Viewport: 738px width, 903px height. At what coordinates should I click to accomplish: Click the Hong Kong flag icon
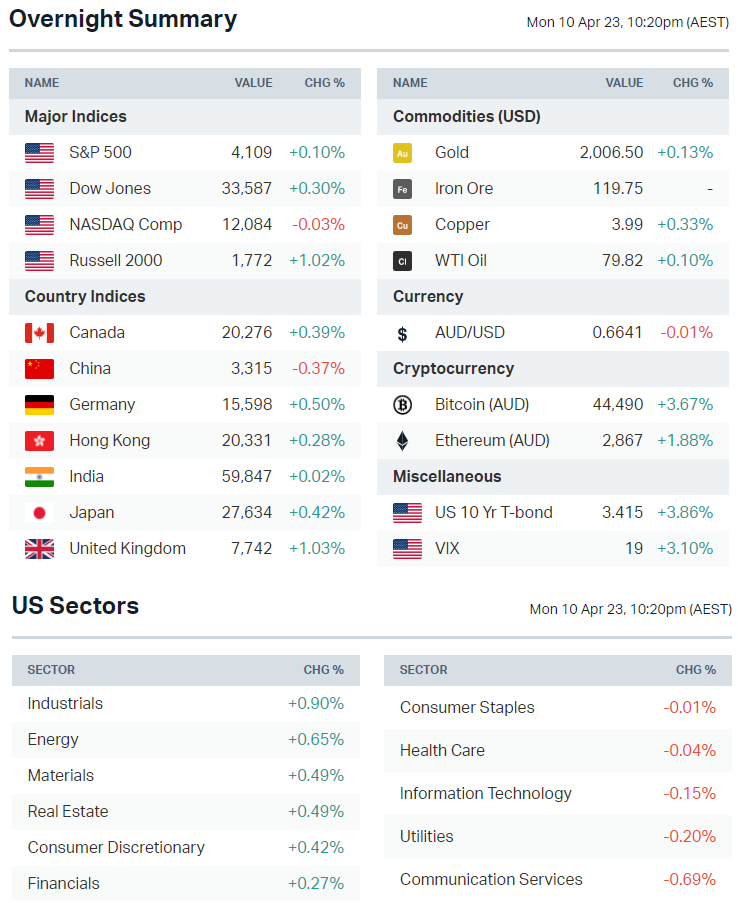[x=39, y=441]
